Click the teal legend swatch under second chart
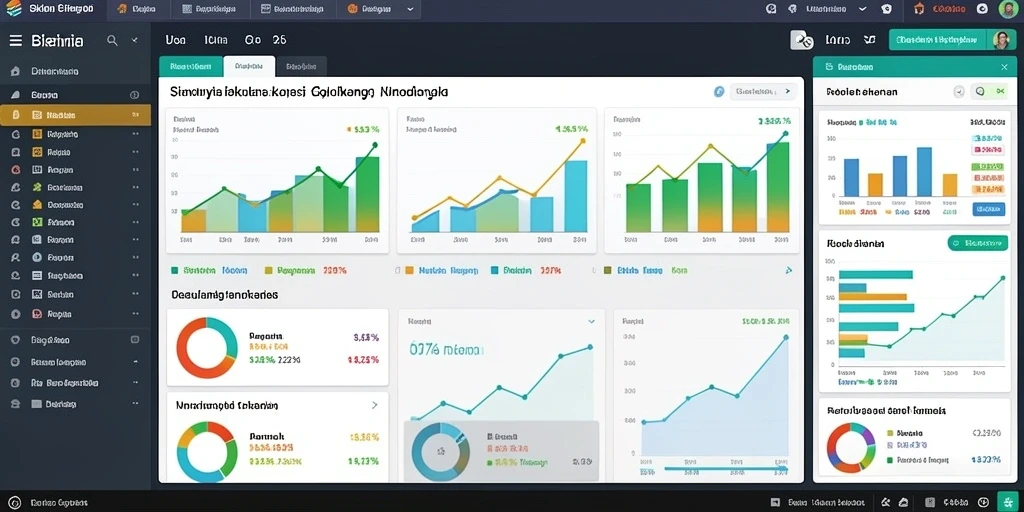 [x=494, y=270]
